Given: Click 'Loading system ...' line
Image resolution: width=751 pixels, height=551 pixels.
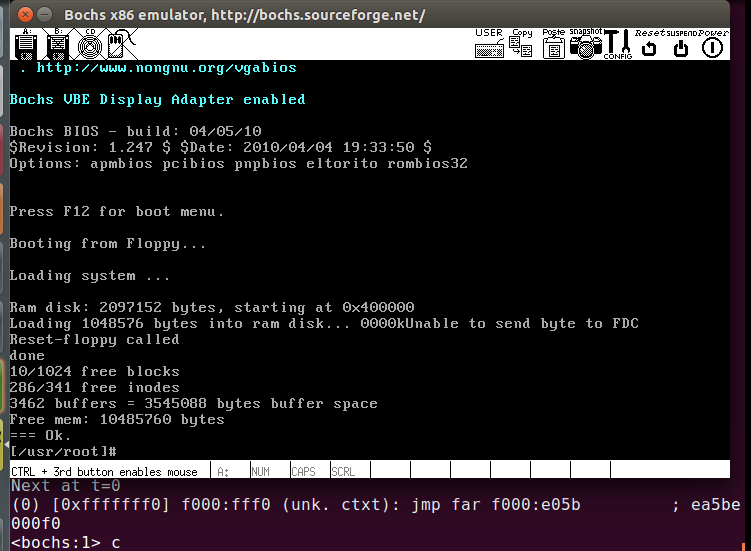Looking at the screenshot, I should 90,276.
